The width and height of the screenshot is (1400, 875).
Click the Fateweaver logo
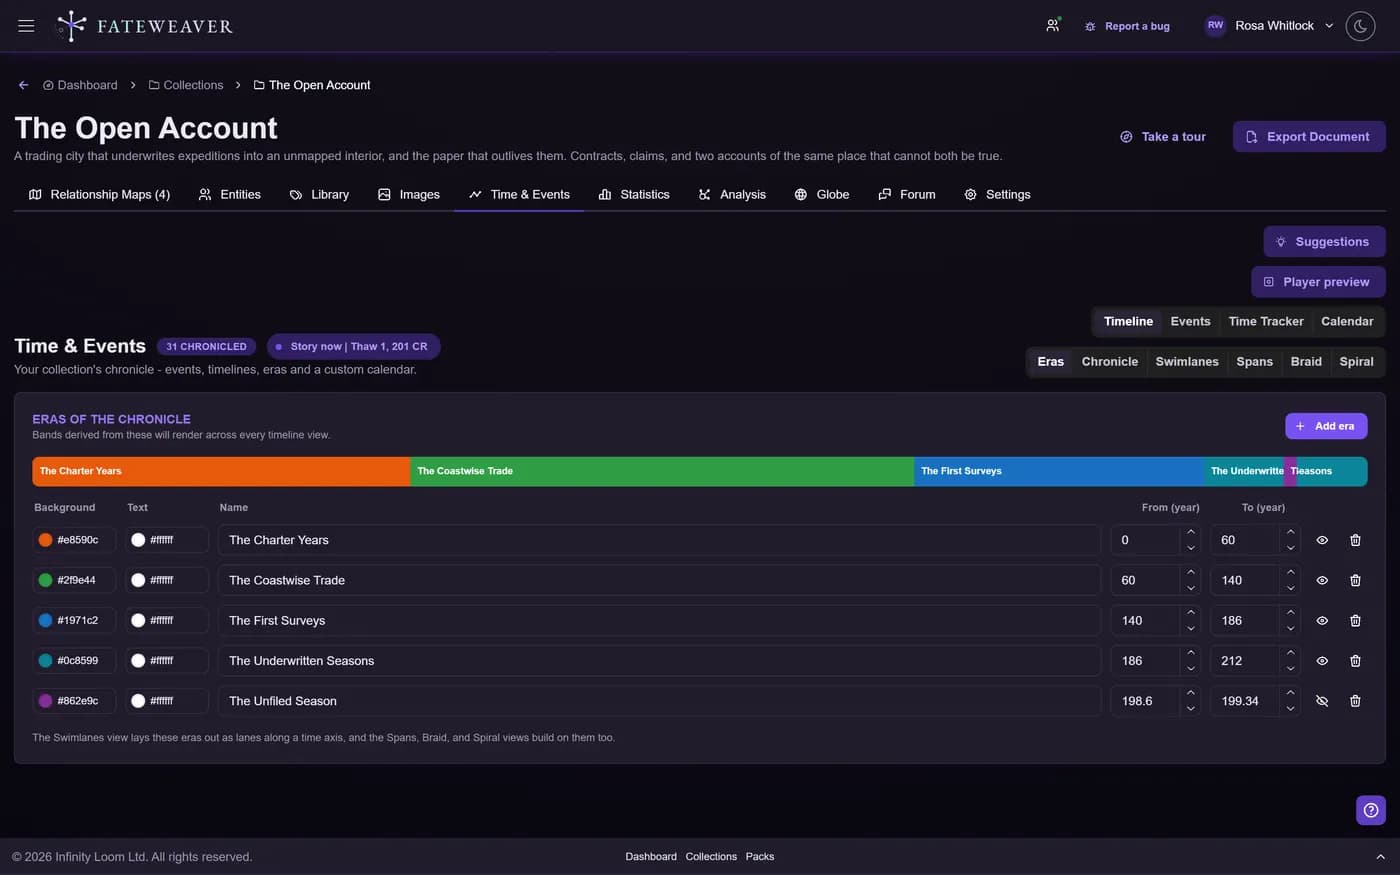(145, 26)
